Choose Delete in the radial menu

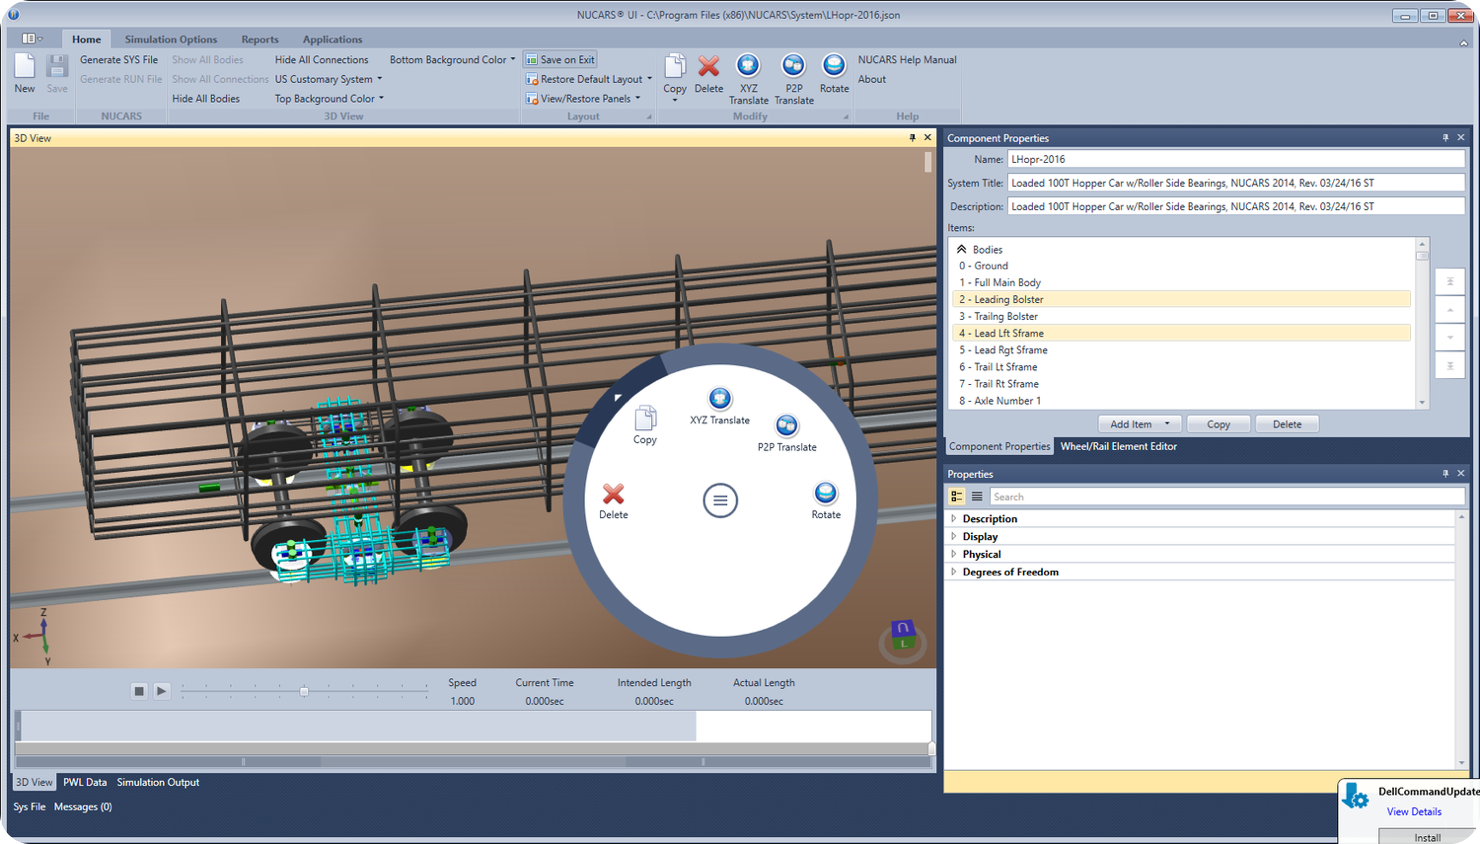coord(613,501)
